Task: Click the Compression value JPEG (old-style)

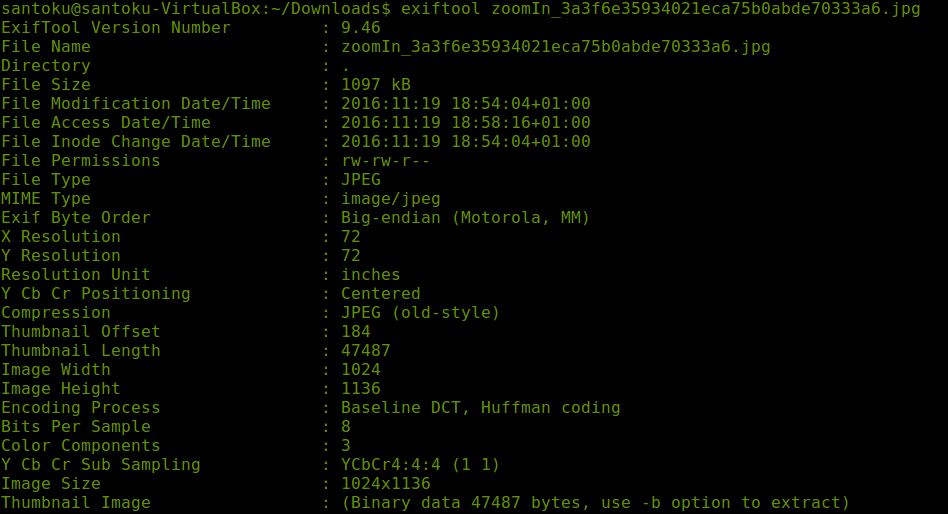Action: pos(420,313)
